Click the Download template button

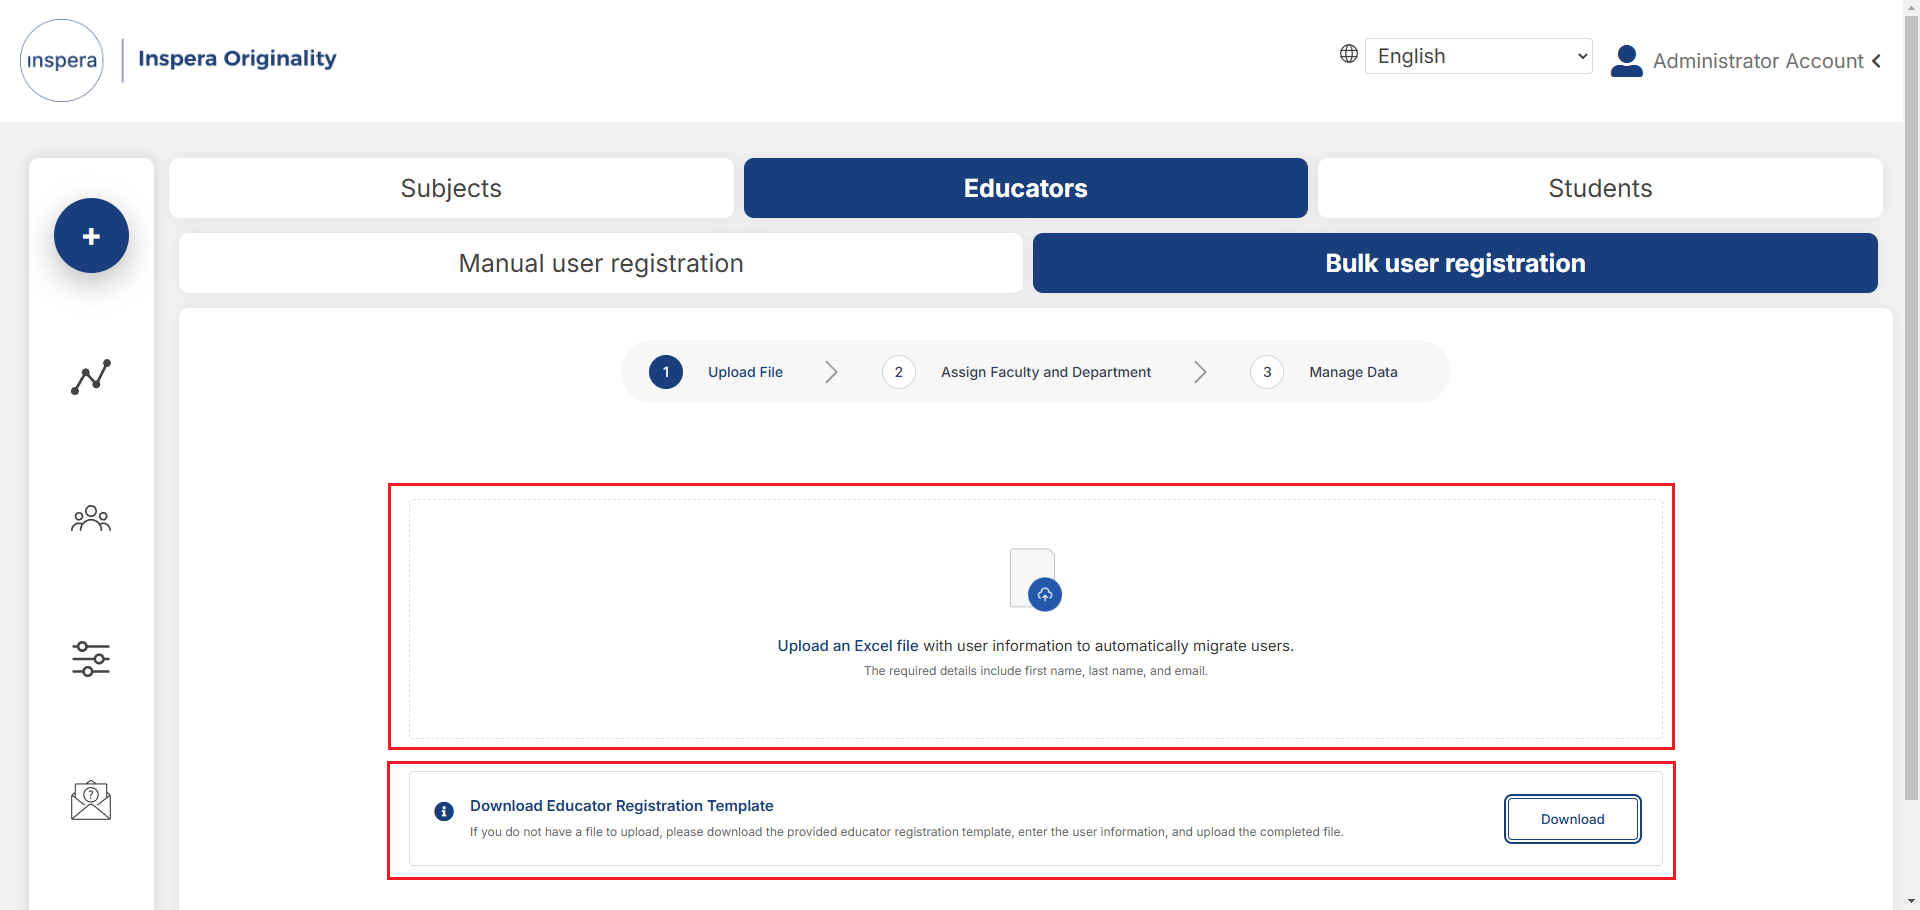click(x=1573, y=819)
